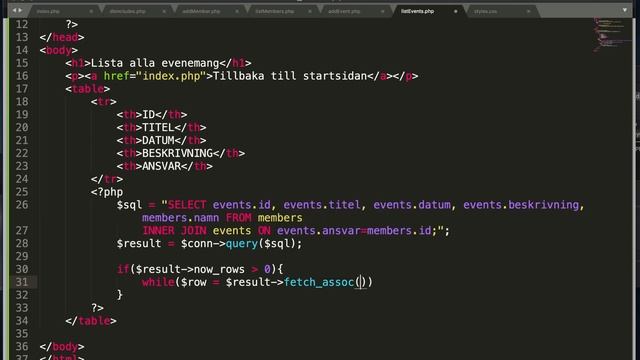Screen dimensions: 640x360
Task: Close the listMembers.php tab
Action: click(x=310, y=11)
